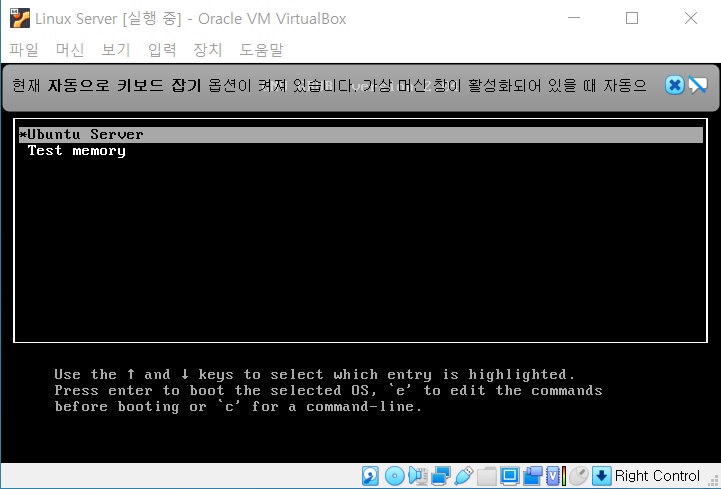Screen dimensions: 721x489
Task: Open the 장치 menu
Action: (x=208, y=49)
